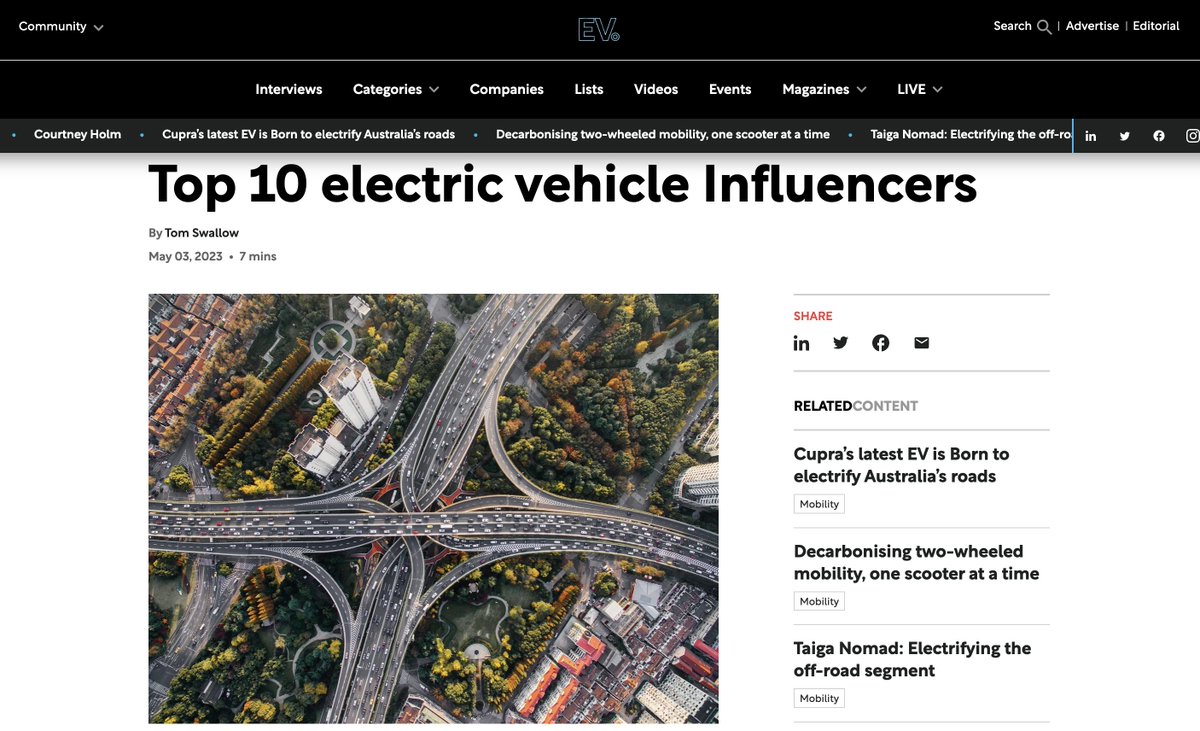Screen dimensions: 1200x731
Task: Click the SHARE label
Action: tap(813, 316)
